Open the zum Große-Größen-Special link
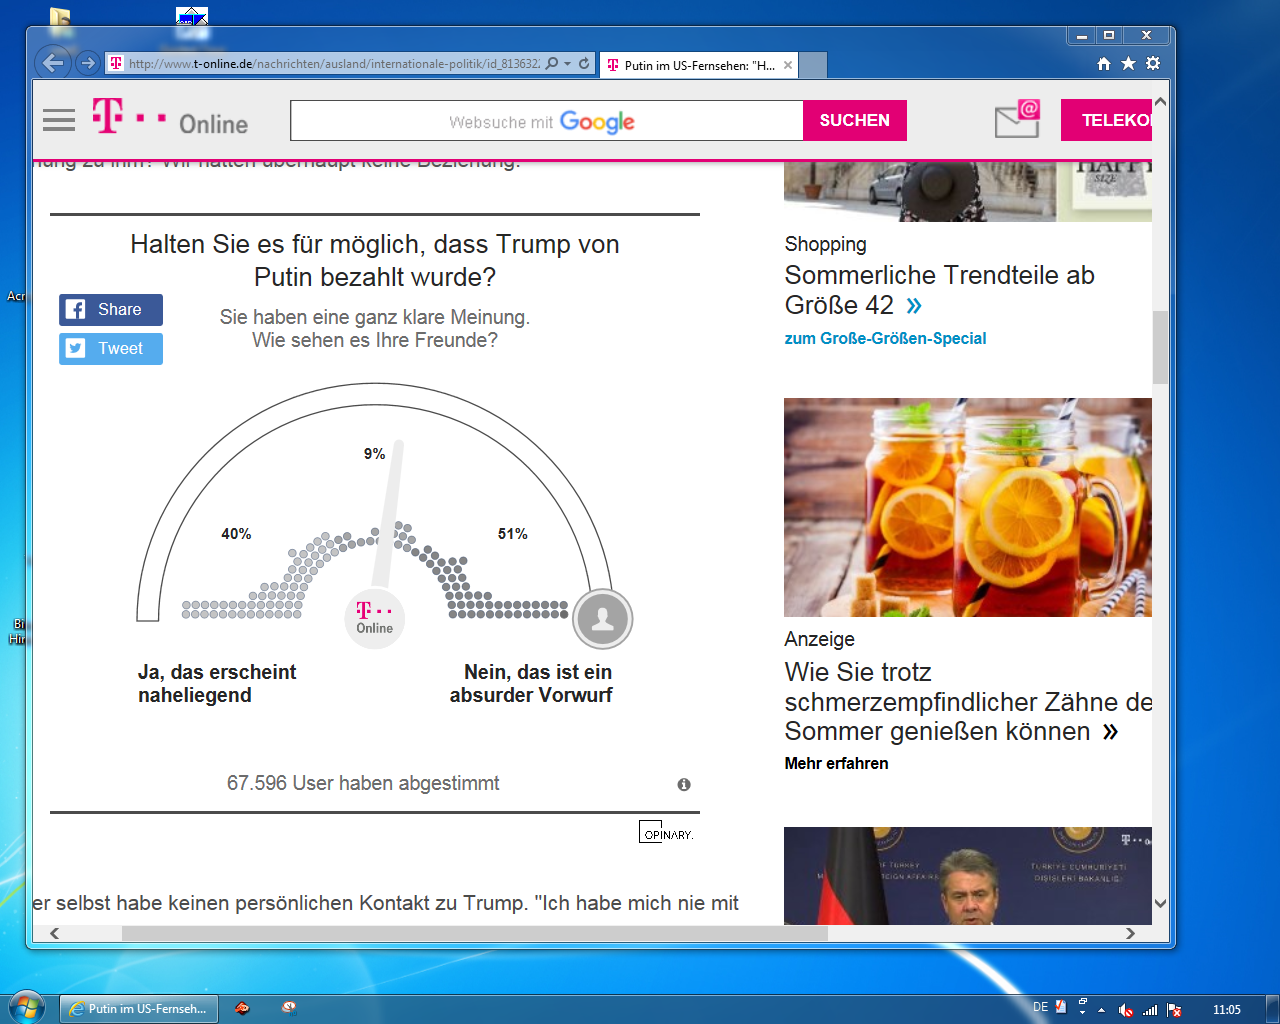 [885, 339]
